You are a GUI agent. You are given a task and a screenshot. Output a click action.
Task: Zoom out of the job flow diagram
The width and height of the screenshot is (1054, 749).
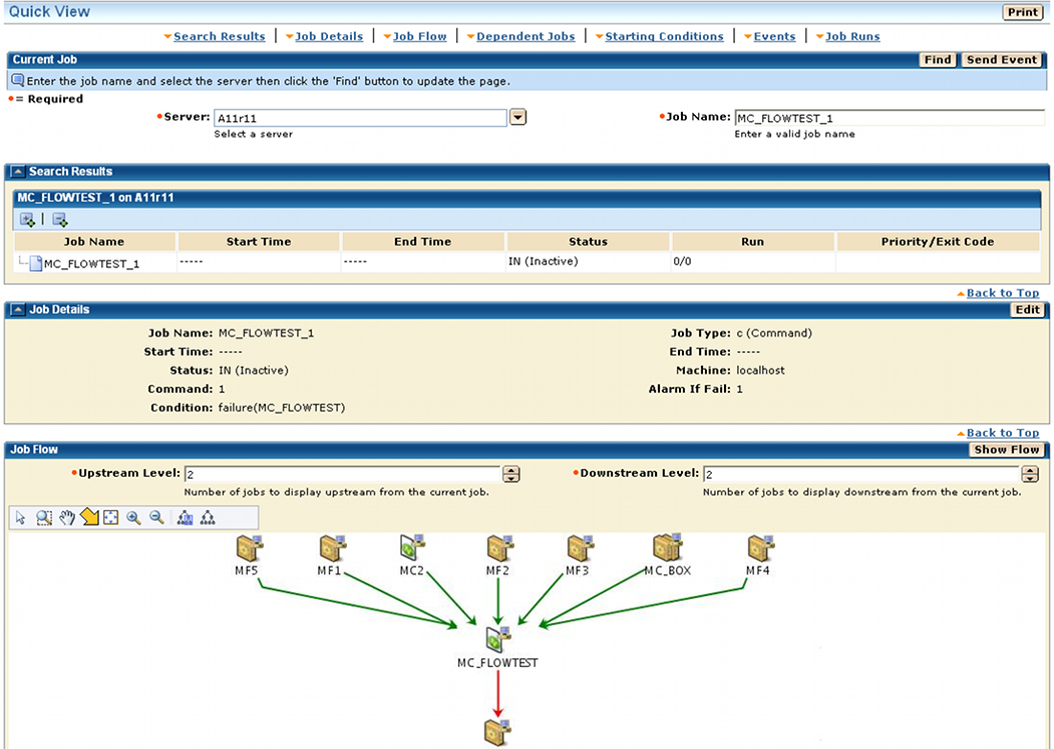[x=156, y=517]
